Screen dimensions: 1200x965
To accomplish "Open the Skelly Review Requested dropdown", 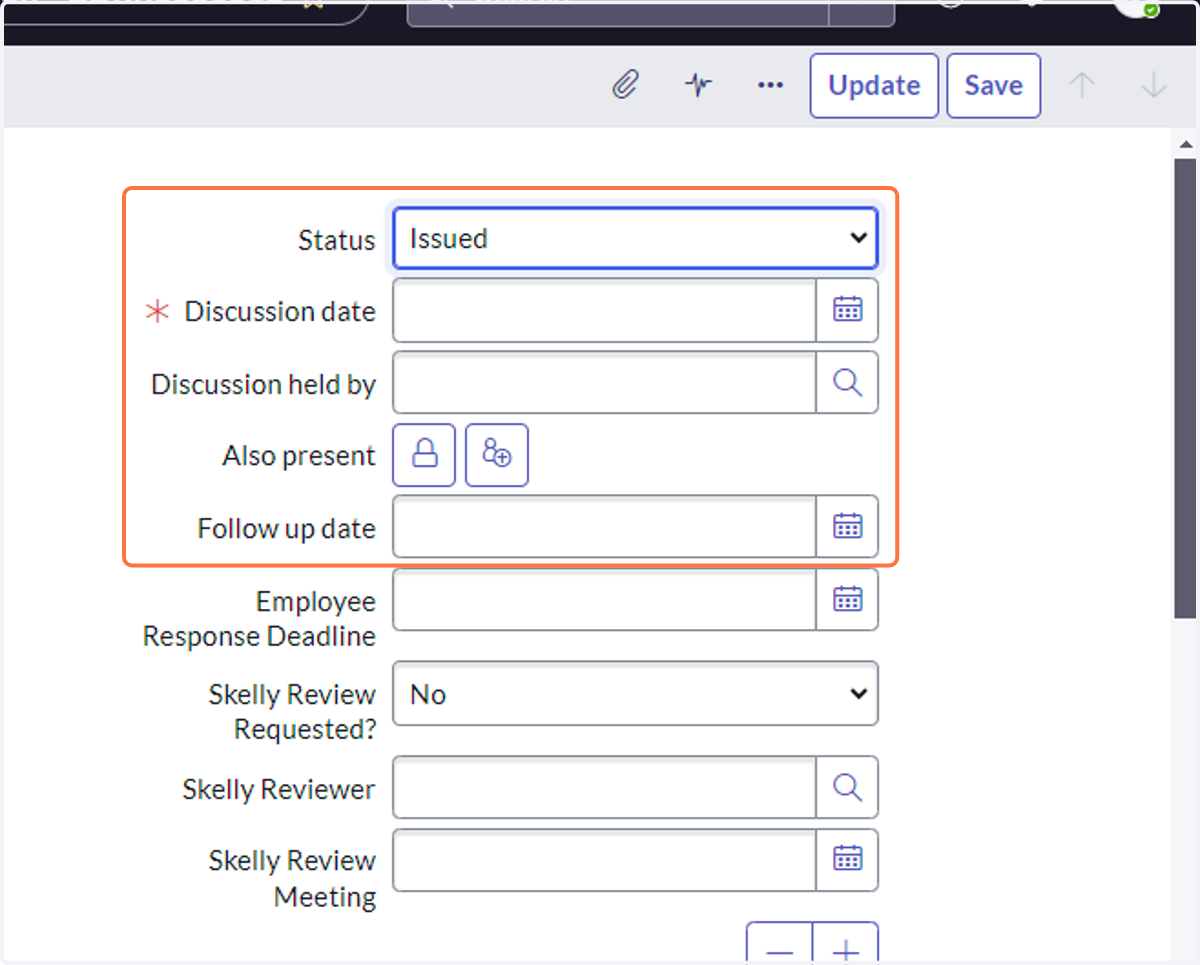I will 636,693.
